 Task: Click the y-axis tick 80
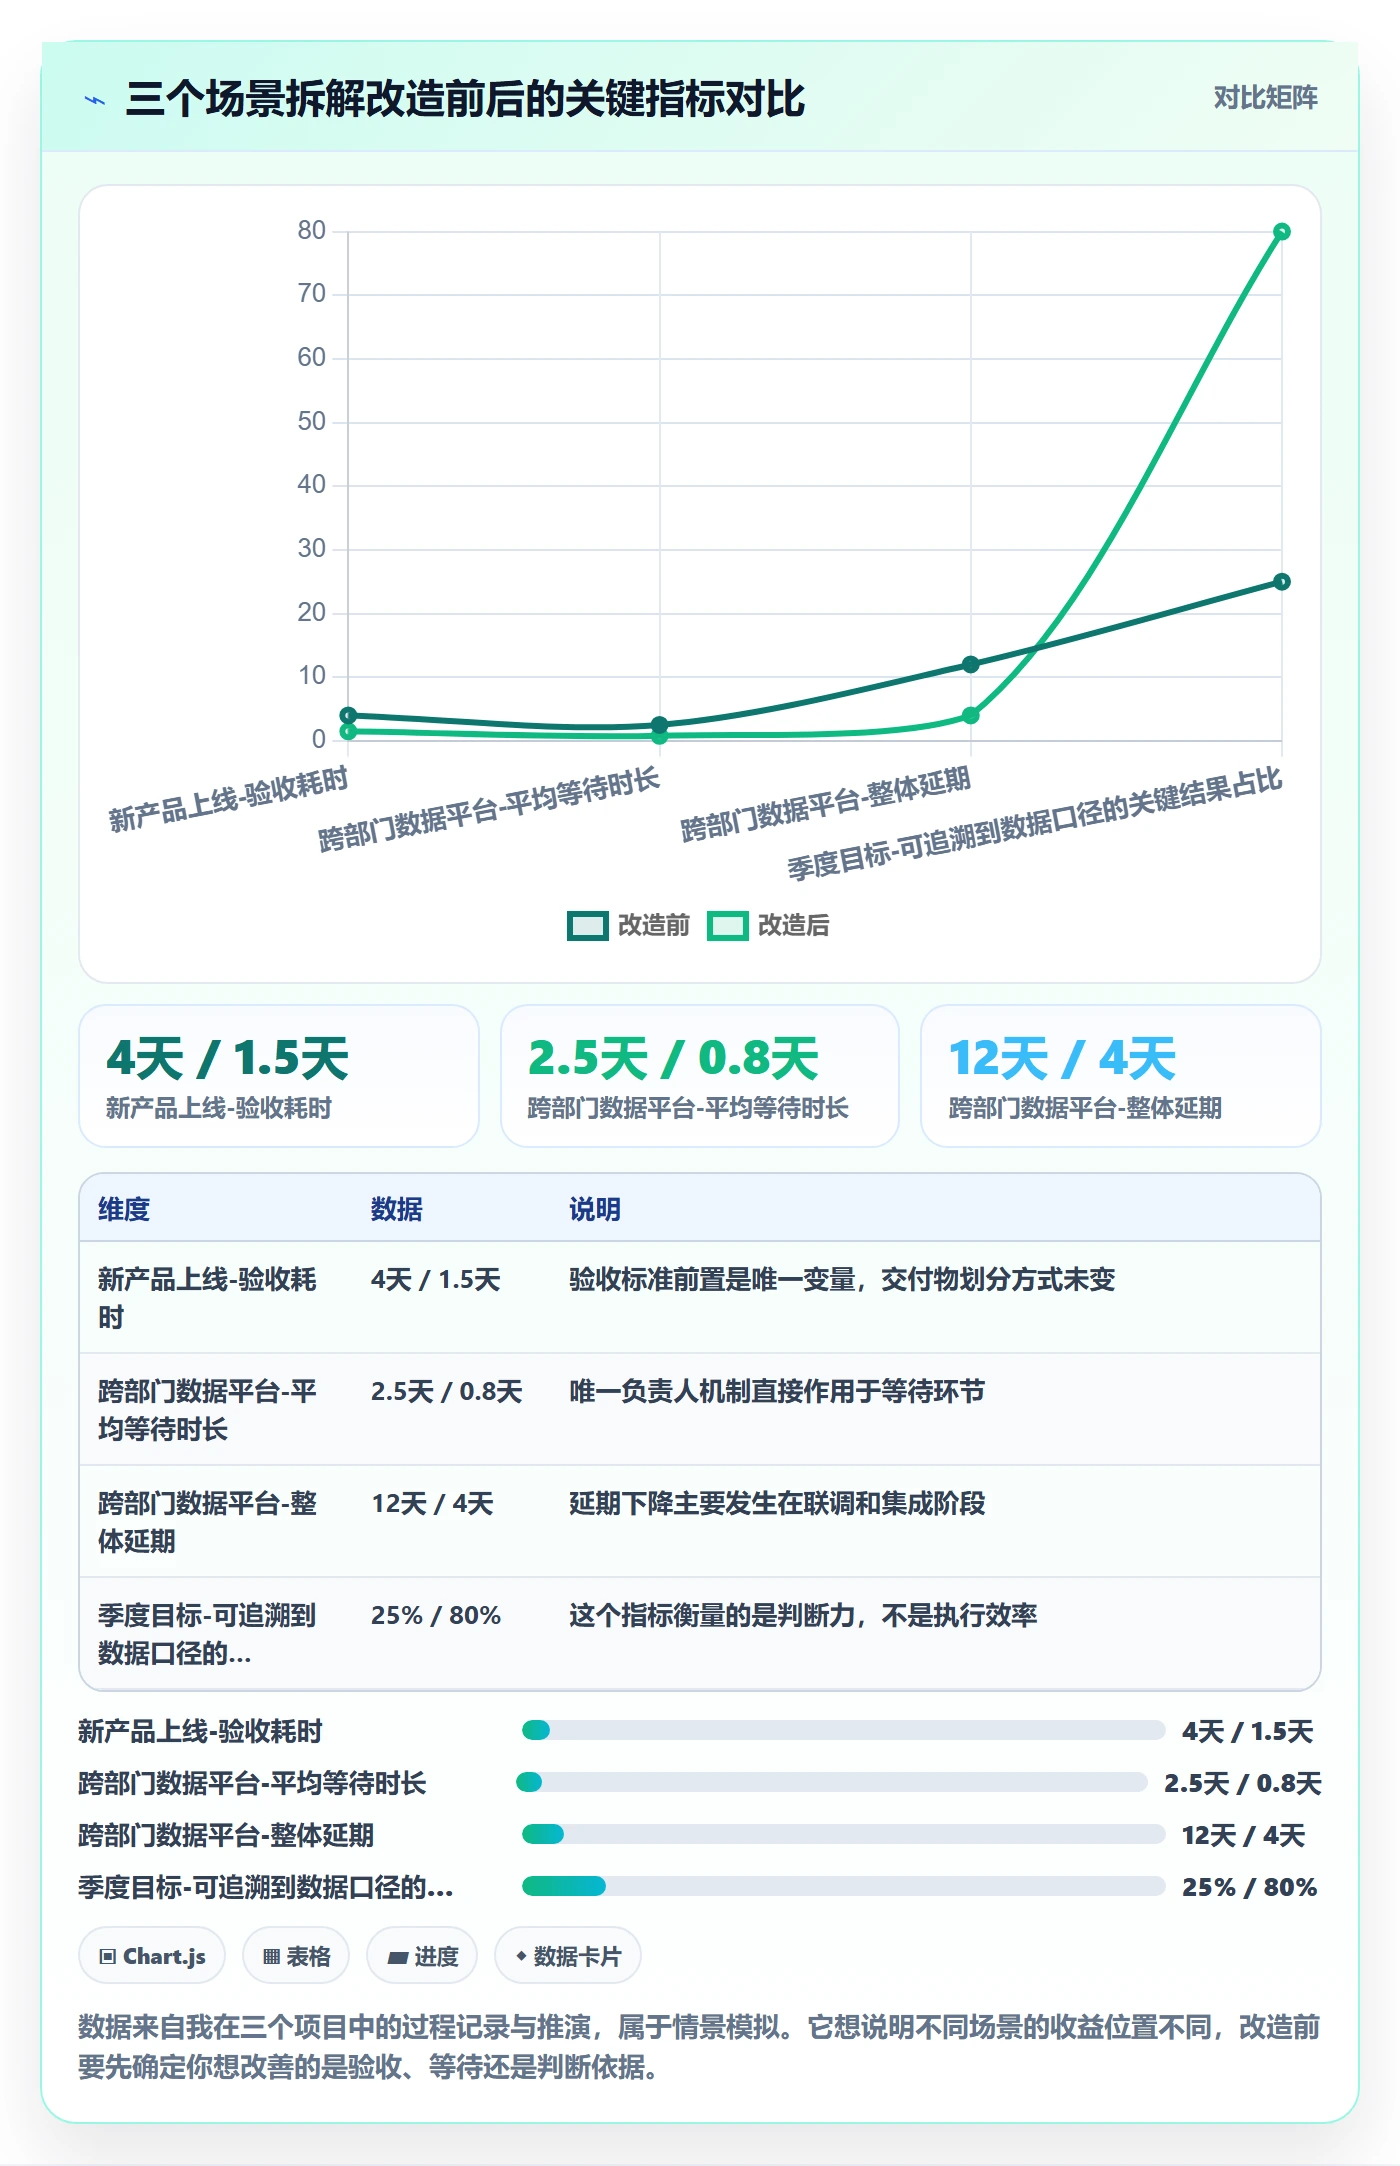click(311, 231)
